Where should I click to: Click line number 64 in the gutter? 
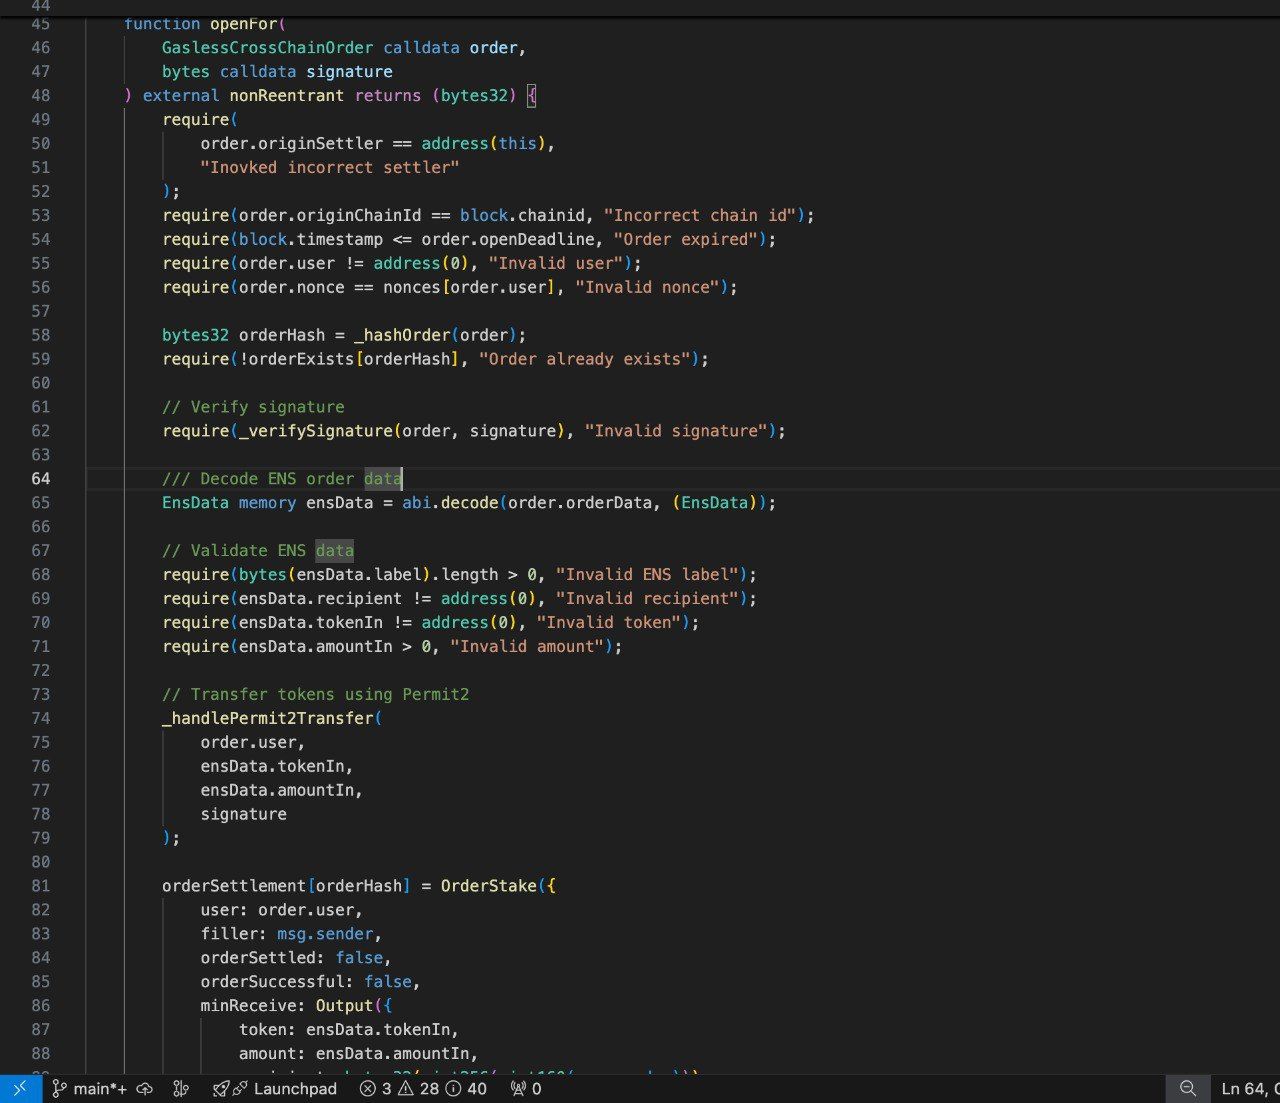tap(41, 478)
